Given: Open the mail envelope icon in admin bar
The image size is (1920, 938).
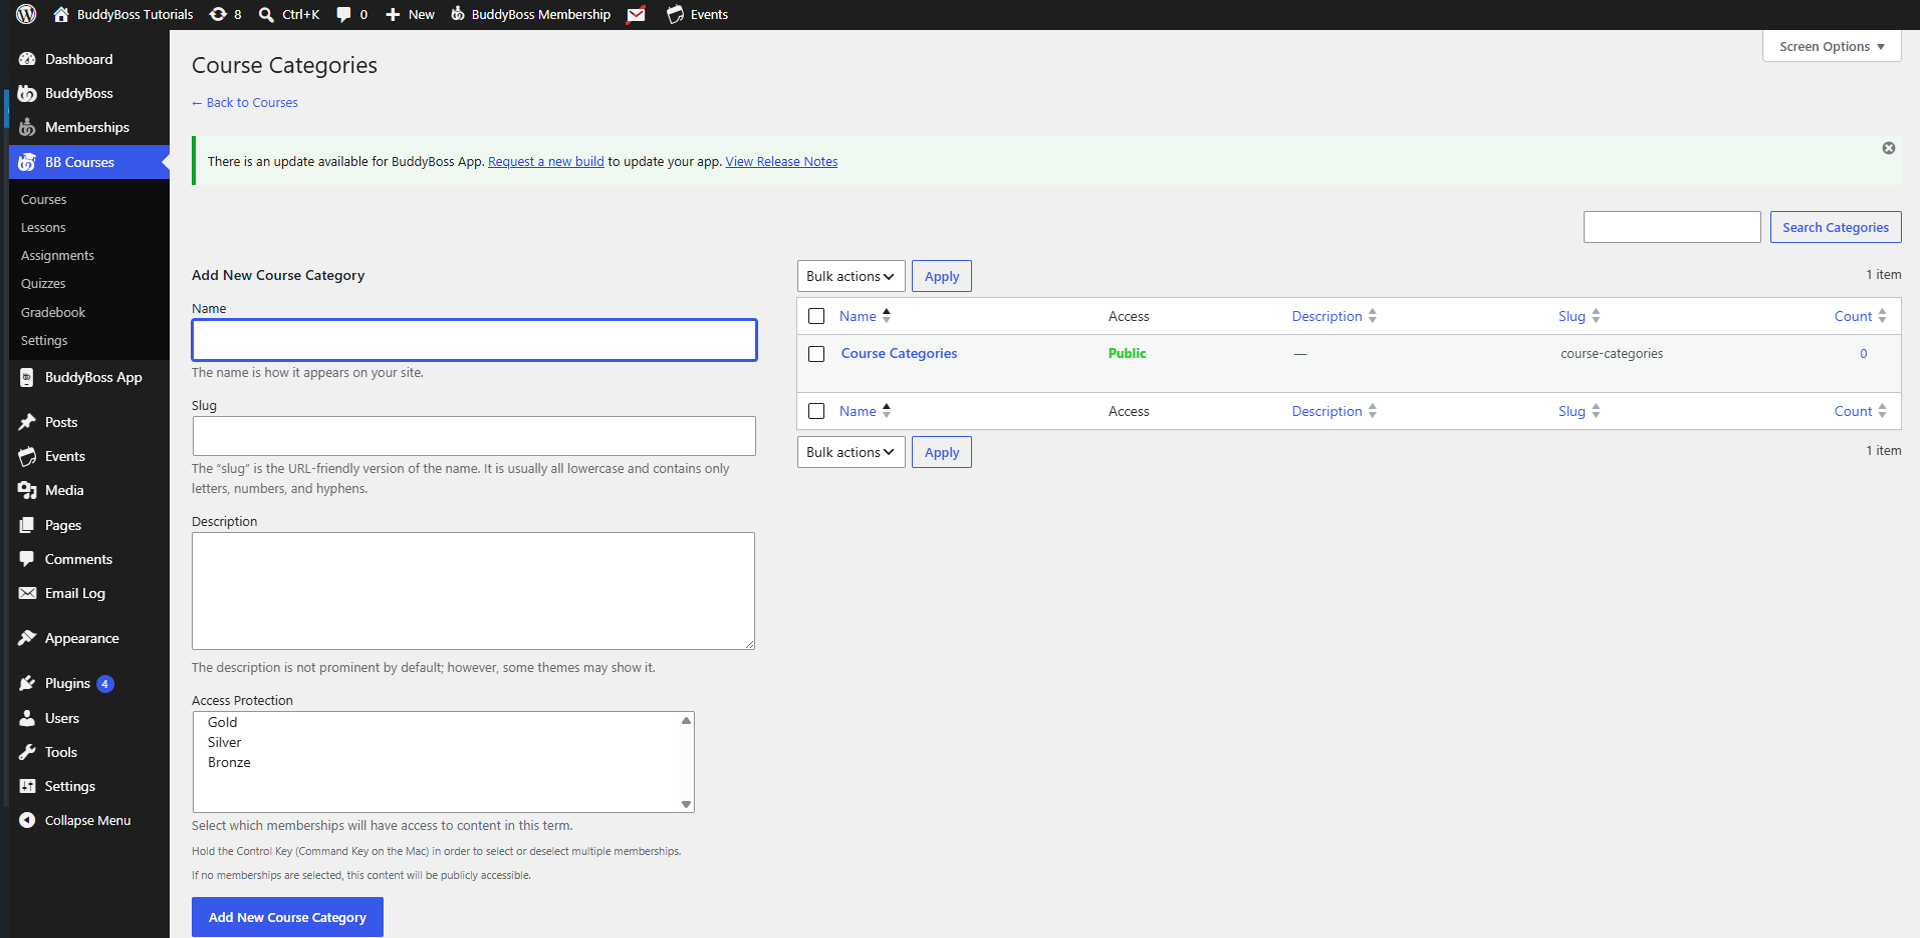Looking at the screenshot, I should (x=636, y=14).
